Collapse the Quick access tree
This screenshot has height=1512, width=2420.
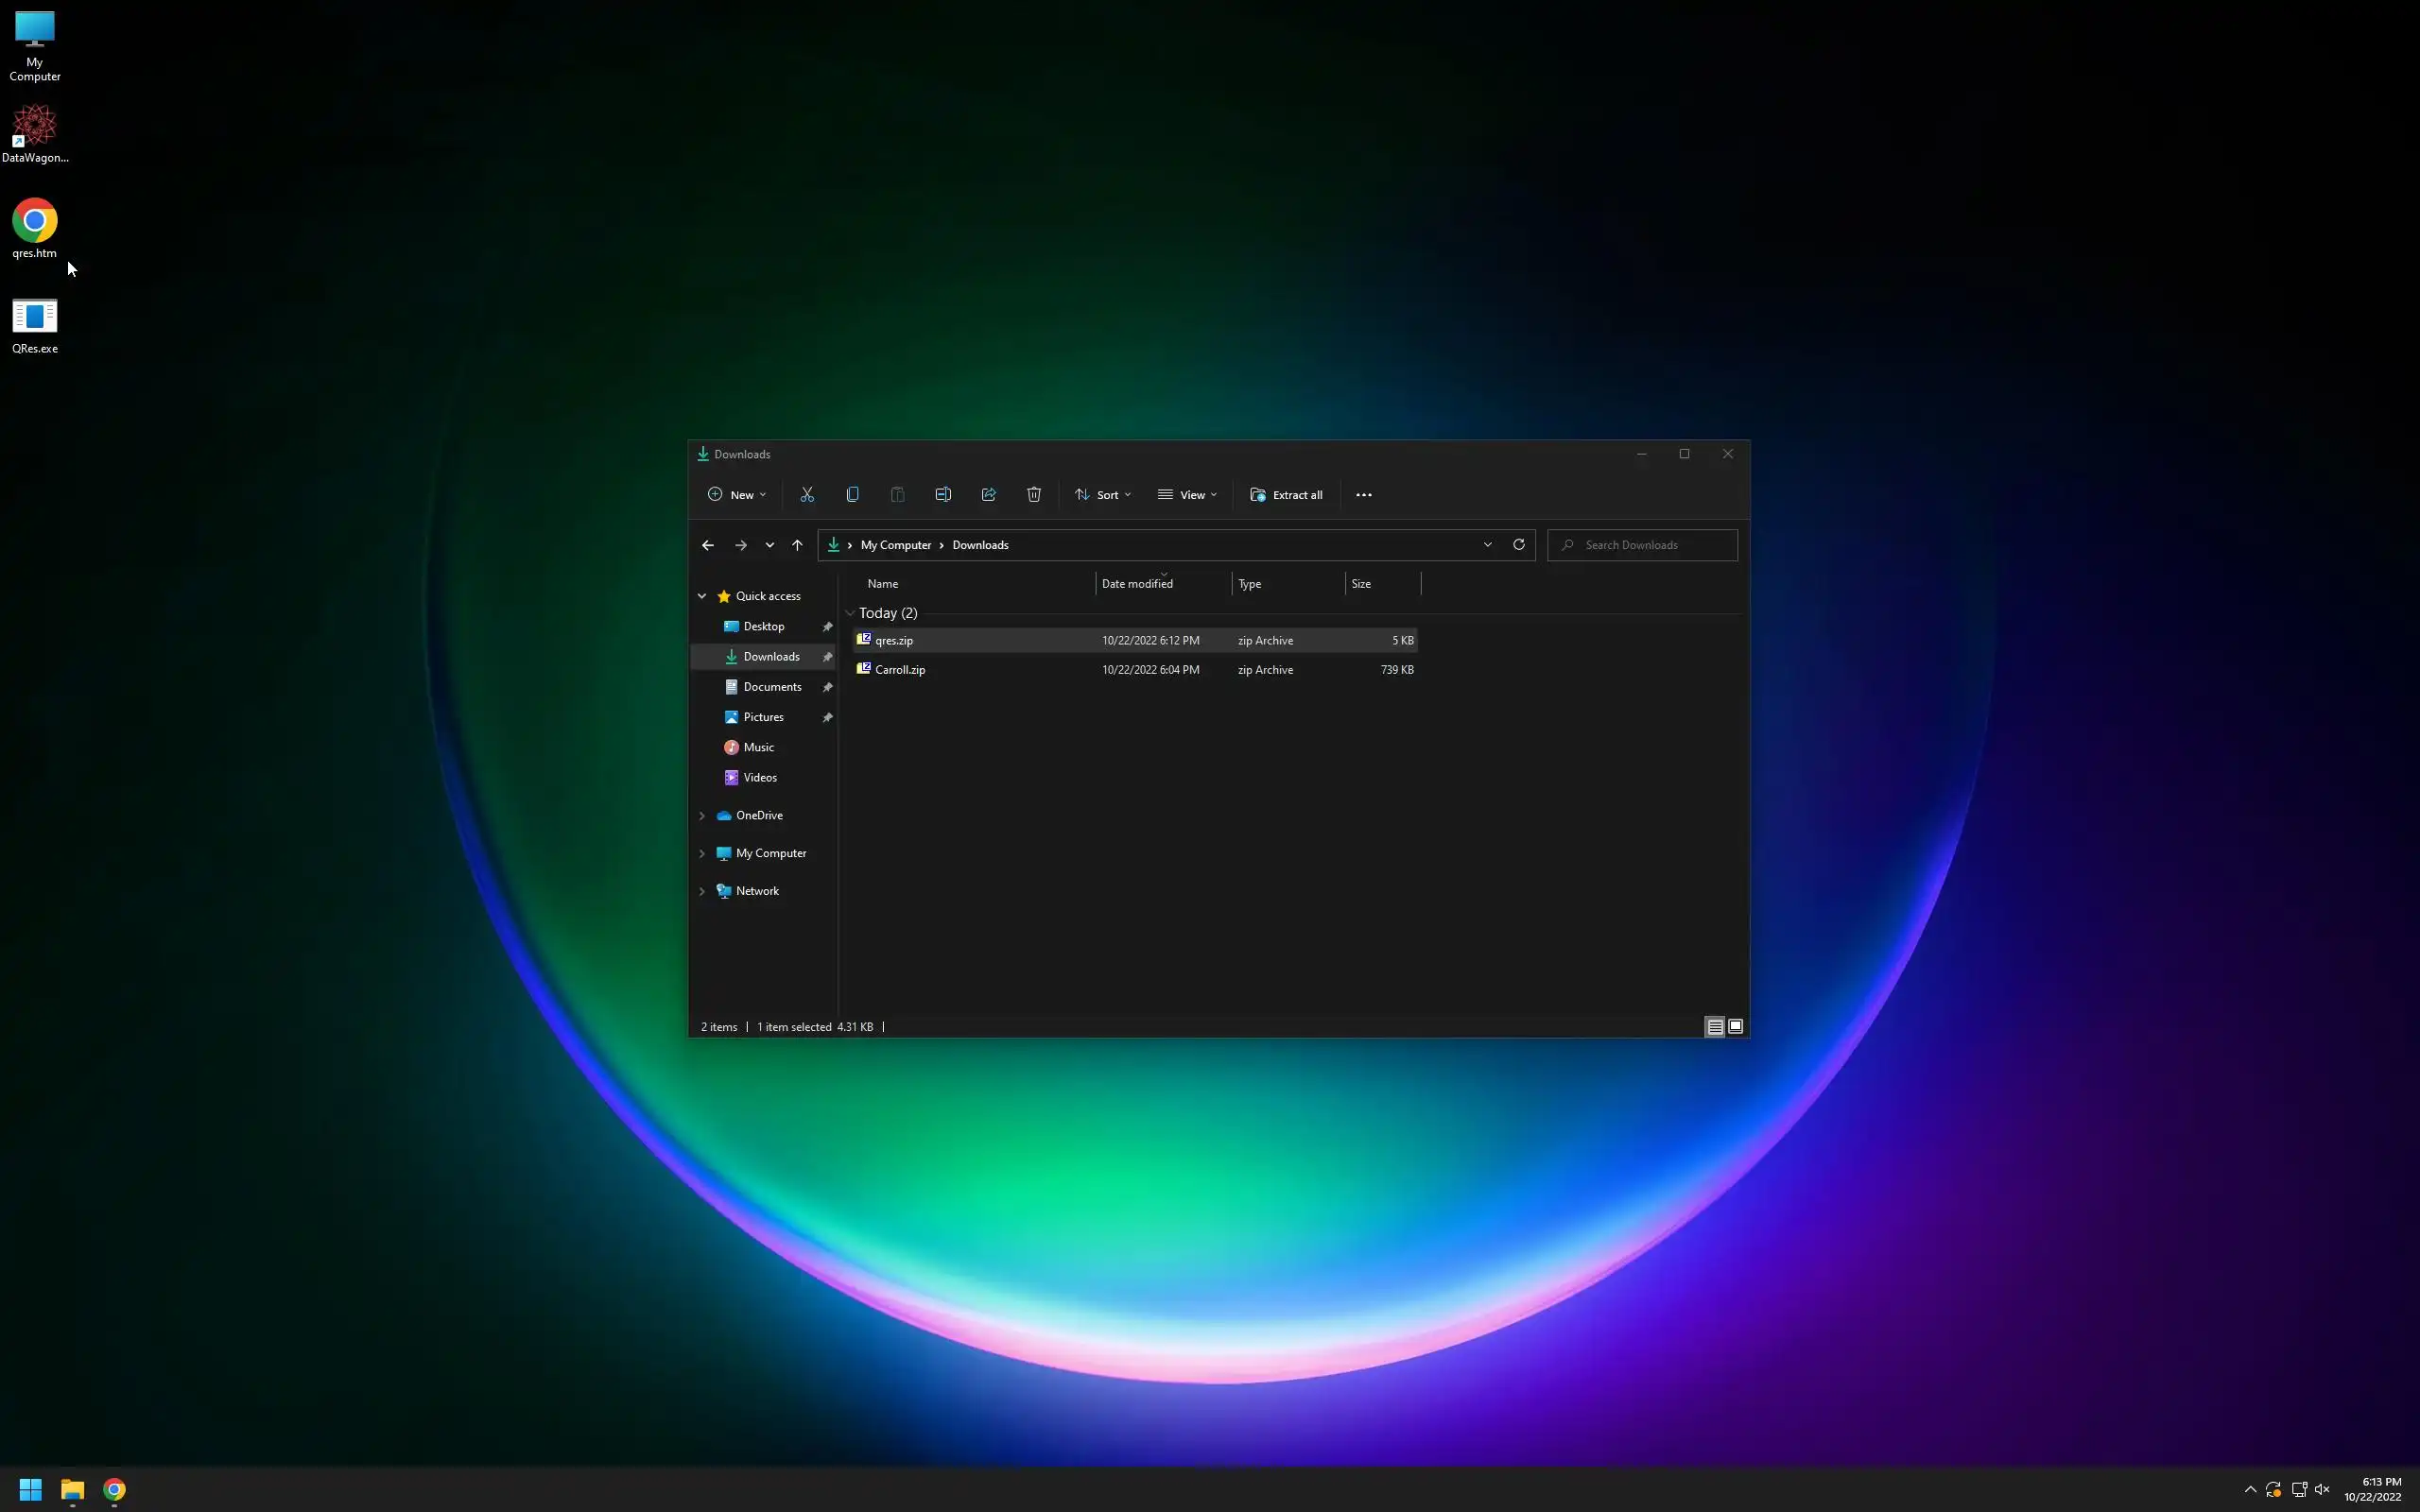click(x=702, y=596)
